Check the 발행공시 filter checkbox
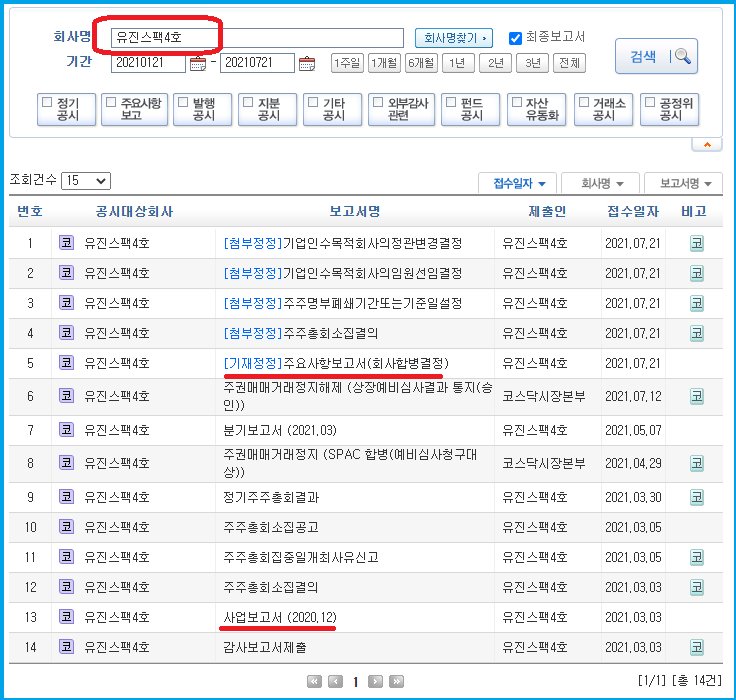The image size is (736, 700). pyautogui.click(x=183, y=102)
